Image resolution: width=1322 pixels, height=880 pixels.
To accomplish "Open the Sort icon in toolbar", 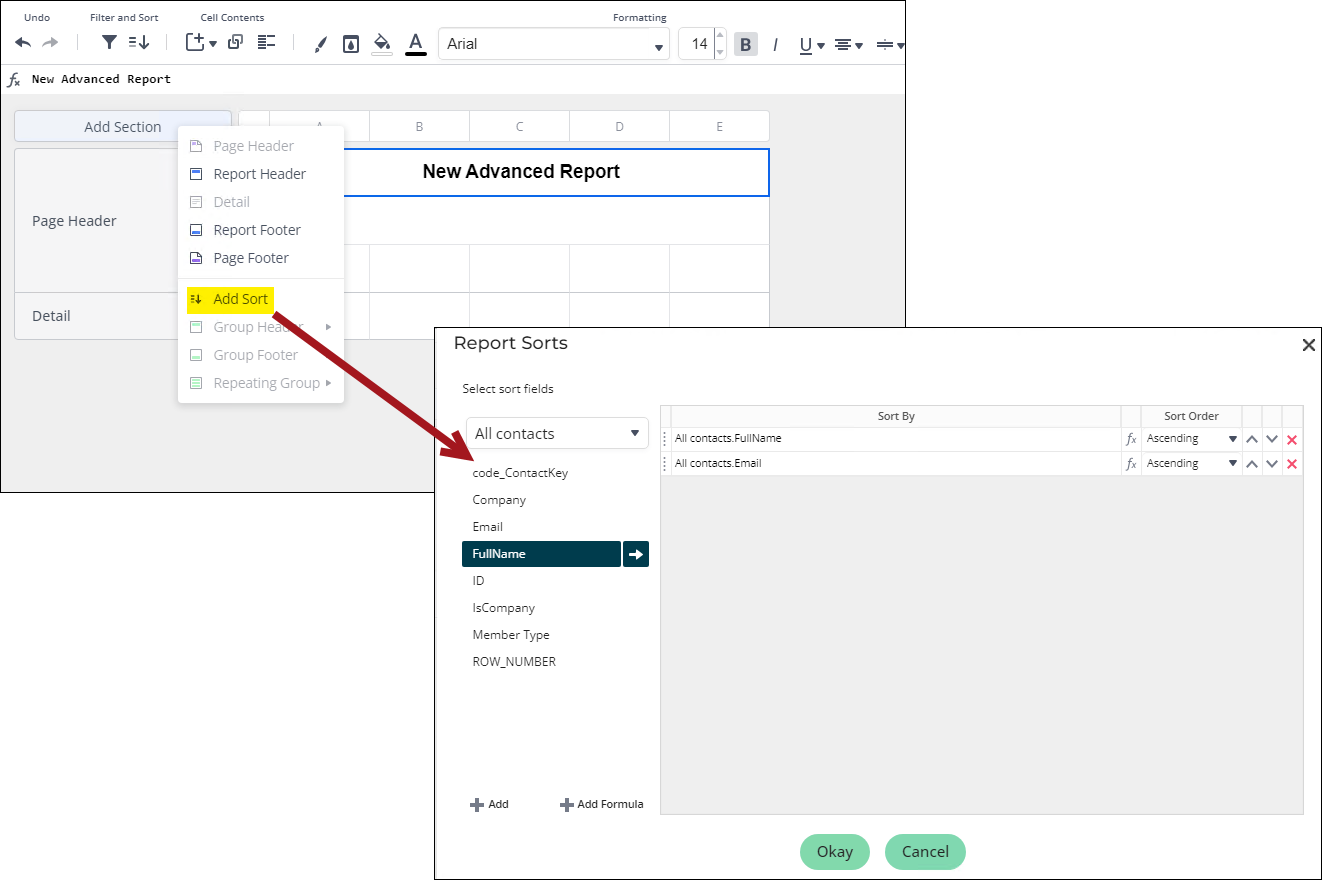I will (x=139, y=43).
